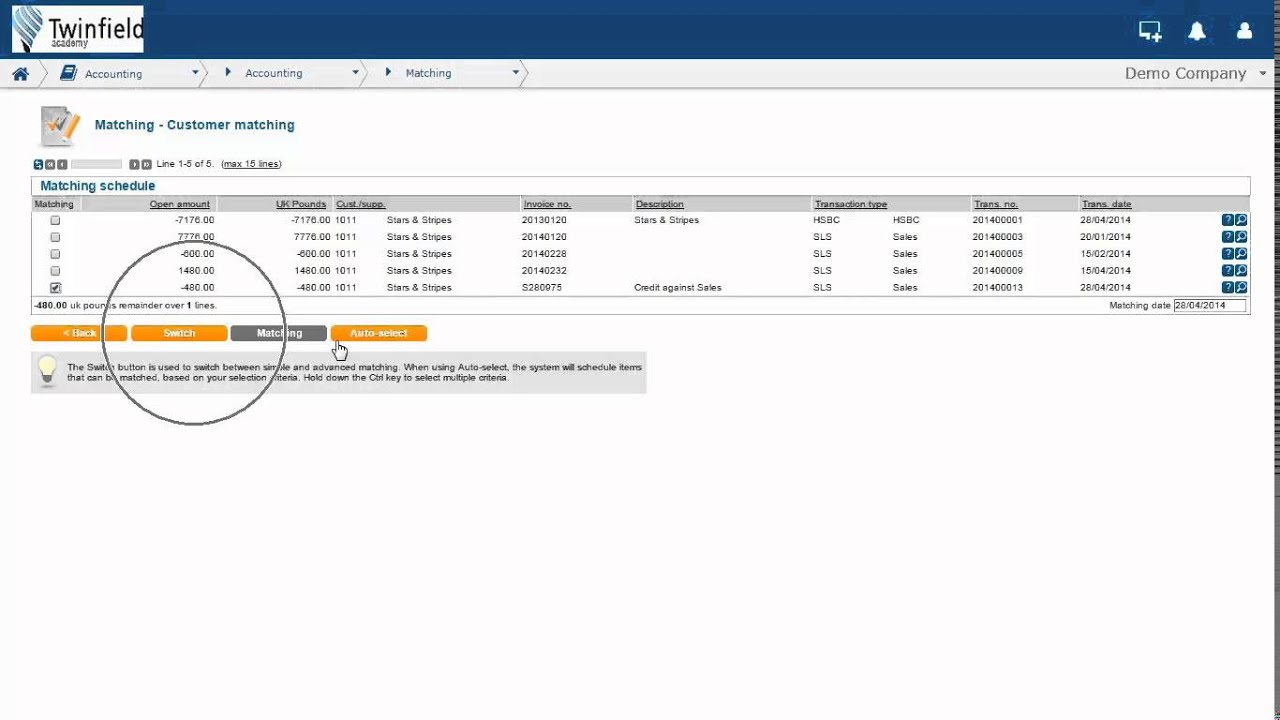Select open amount -7176.00
Screen dimensions: 1280x720
(194, 220)
